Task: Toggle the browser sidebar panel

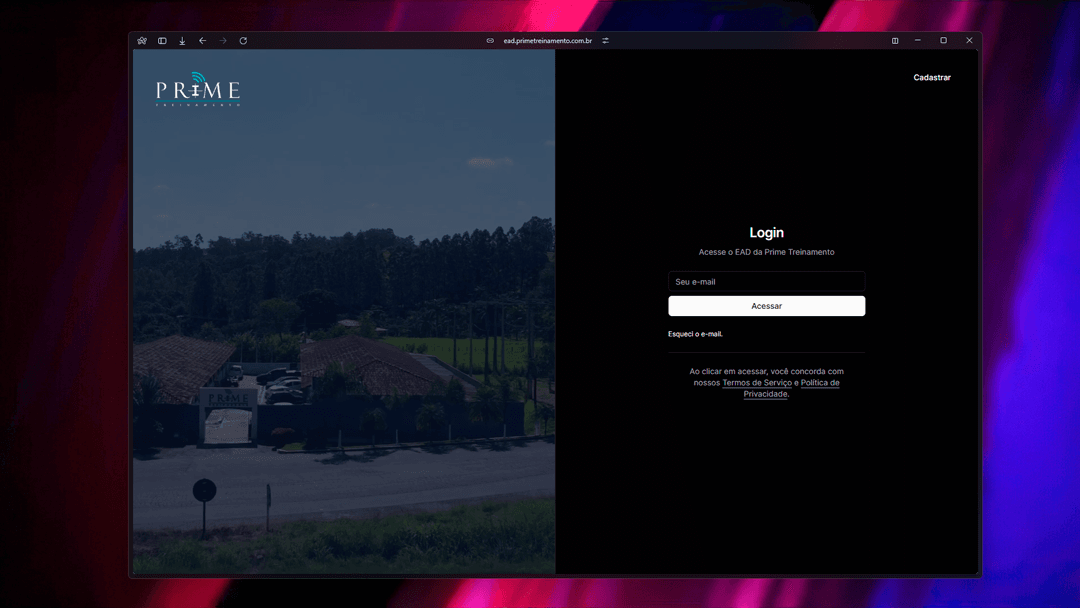Action: pyautogui.click(x=162, y=41)
